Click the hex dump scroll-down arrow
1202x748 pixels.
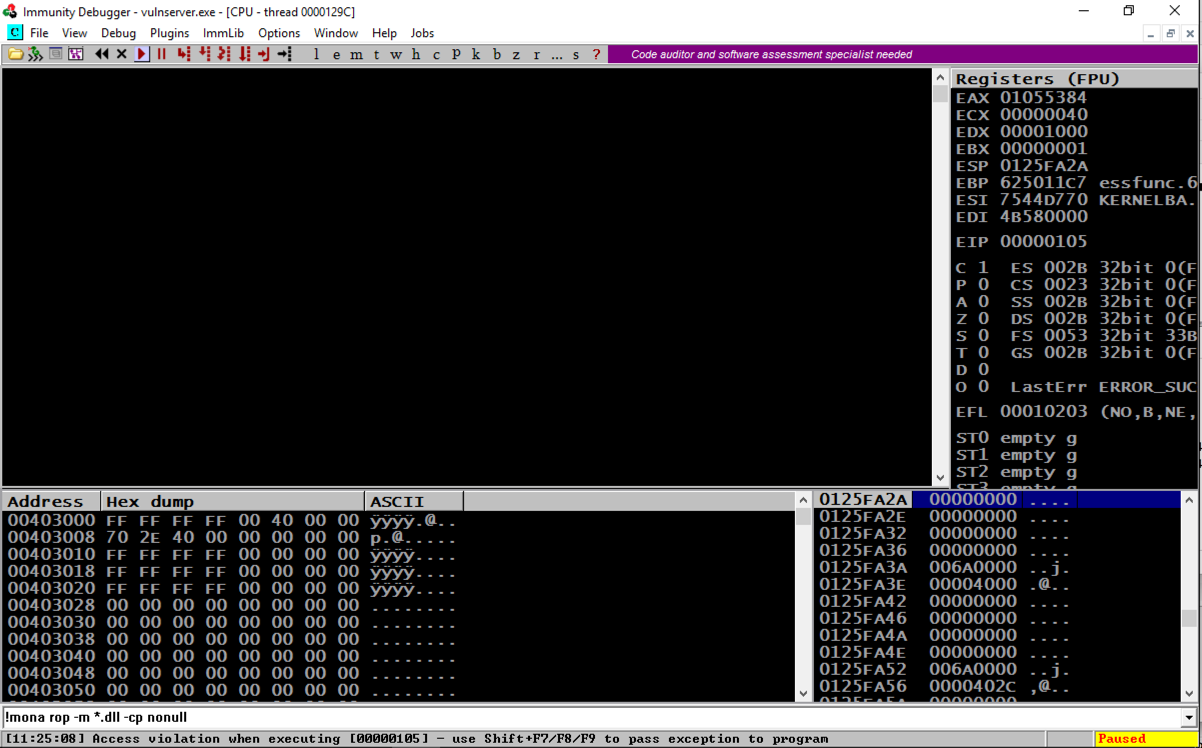(804, 693)
